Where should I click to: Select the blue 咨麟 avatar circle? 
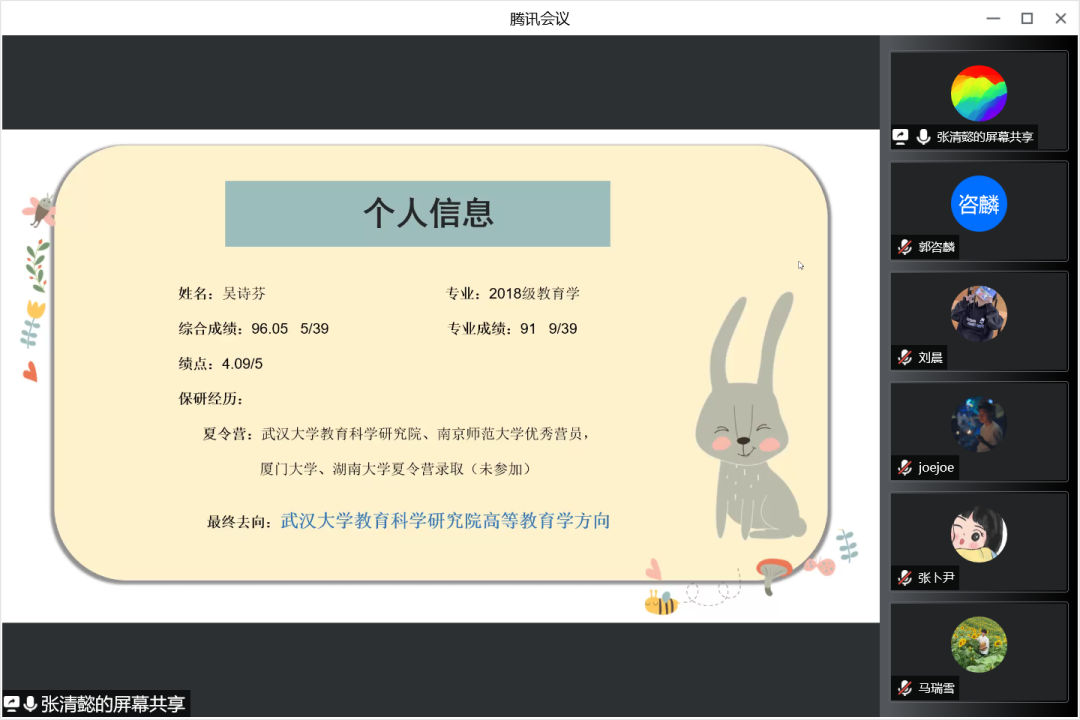tap(978, 203)
